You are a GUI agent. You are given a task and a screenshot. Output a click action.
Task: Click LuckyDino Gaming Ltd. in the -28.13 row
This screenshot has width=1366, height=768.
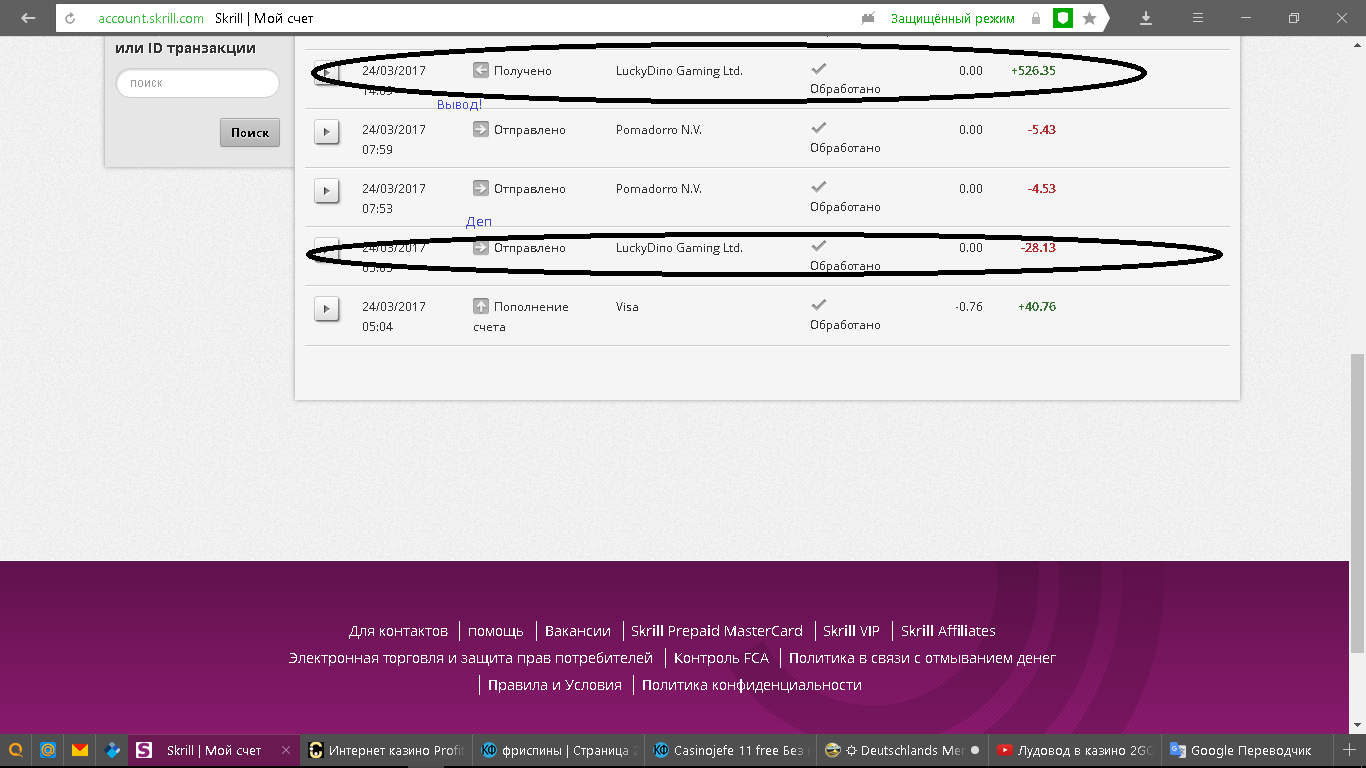point(679,247)
